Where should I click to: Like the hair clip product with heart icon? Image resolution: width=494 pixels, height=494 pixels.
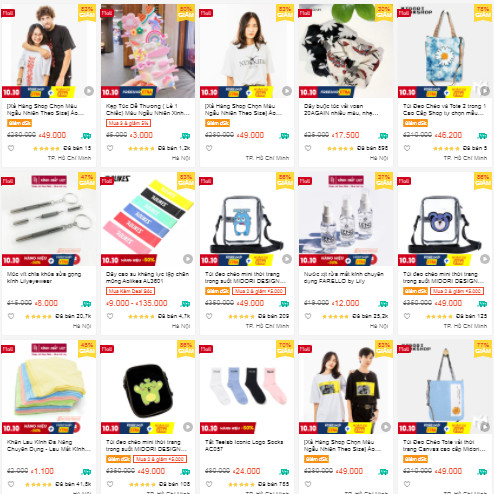click(x=110, y=148)
